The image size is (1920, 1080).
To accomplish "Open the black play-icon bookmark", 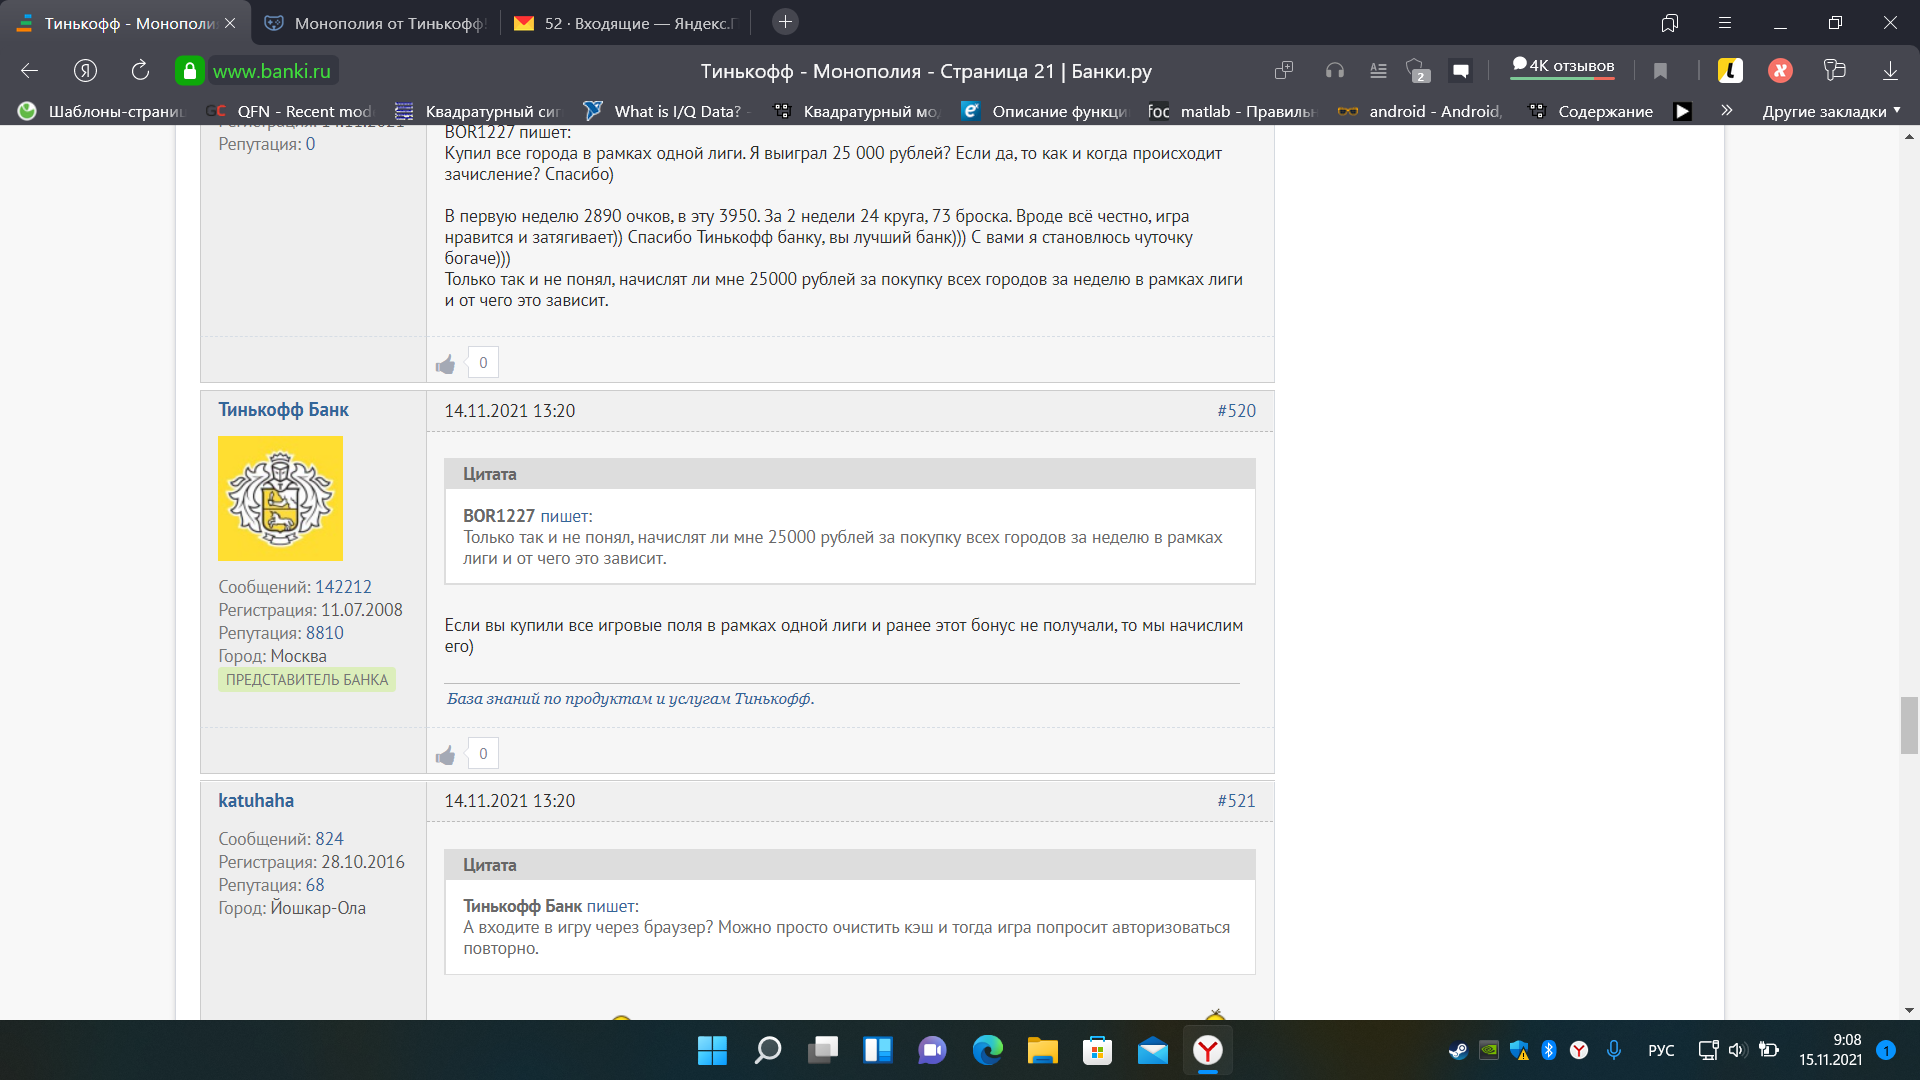I will [x=1683, y=111].
